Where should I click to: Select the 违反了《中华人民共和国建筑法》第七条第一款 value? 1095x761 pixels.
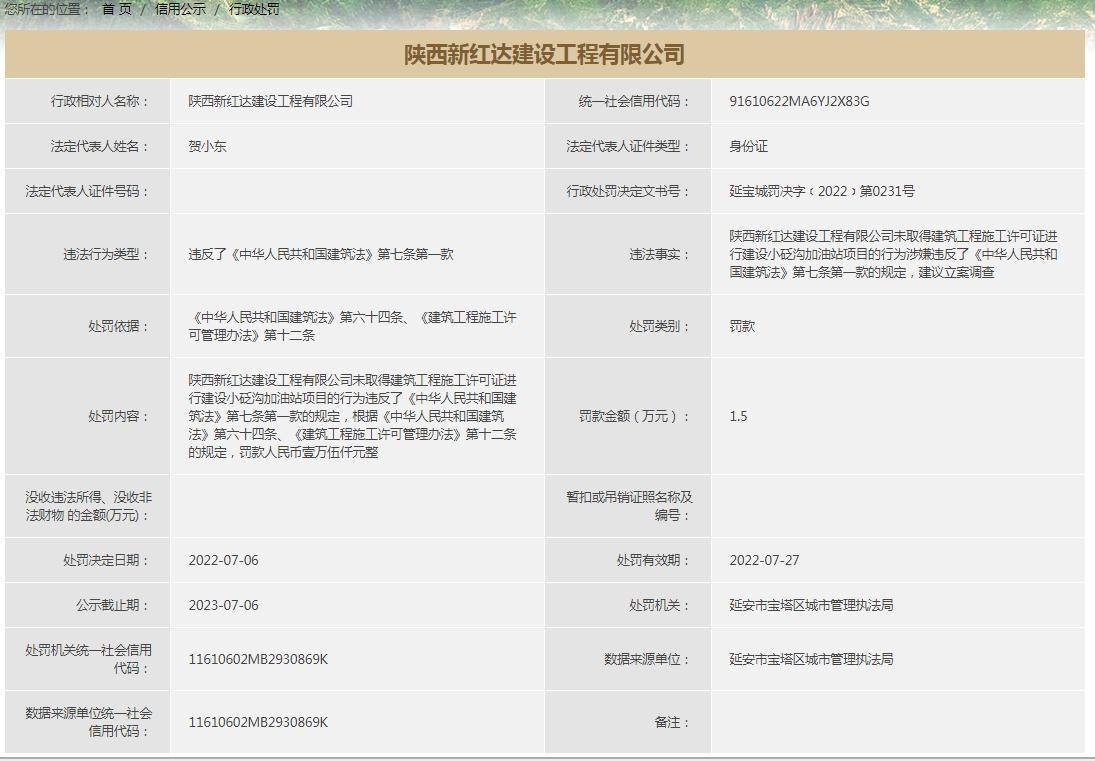pos(321,254)
